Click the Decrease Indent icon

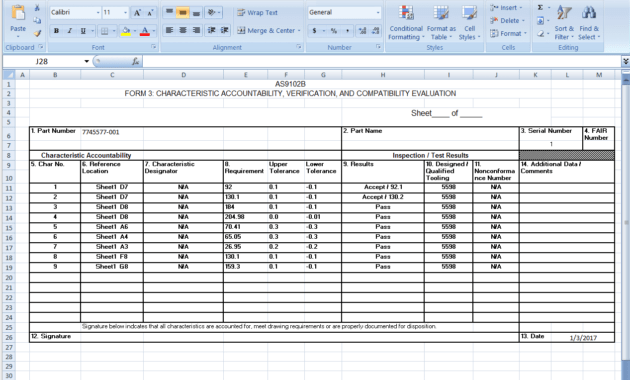212,31
